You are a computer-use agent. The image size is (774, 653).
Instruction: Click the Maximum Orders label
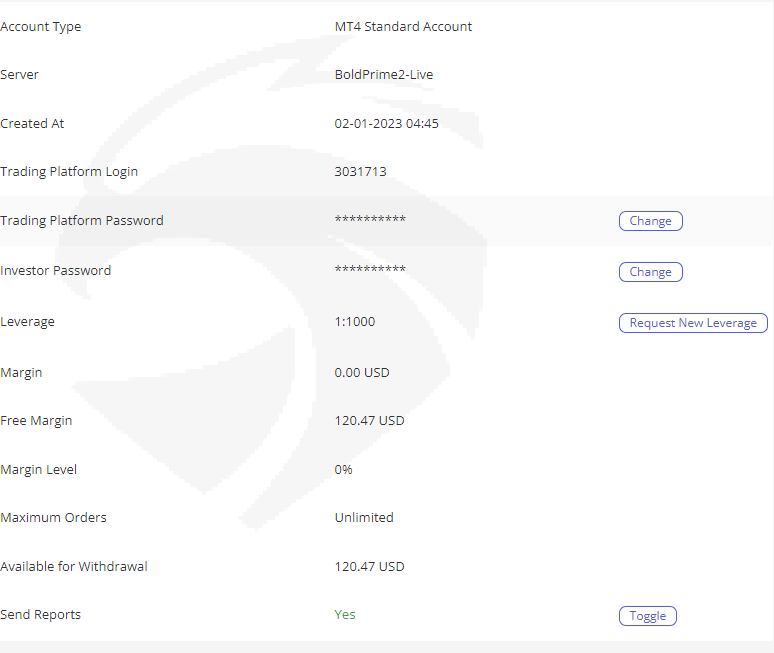[53, 518]
